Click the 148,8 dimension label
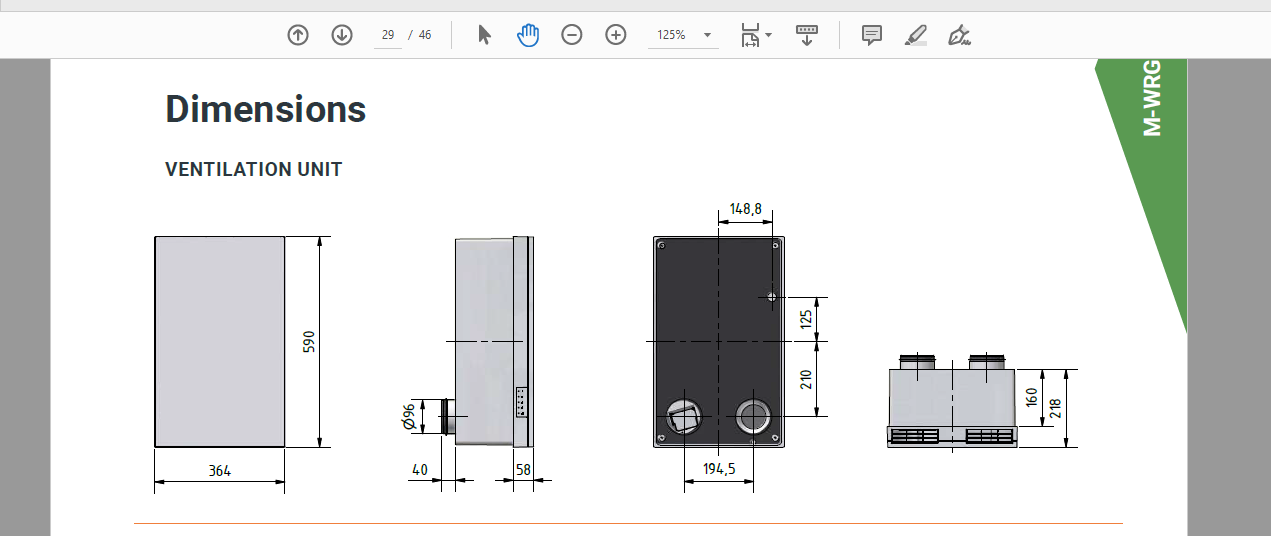 pos(746,209)
